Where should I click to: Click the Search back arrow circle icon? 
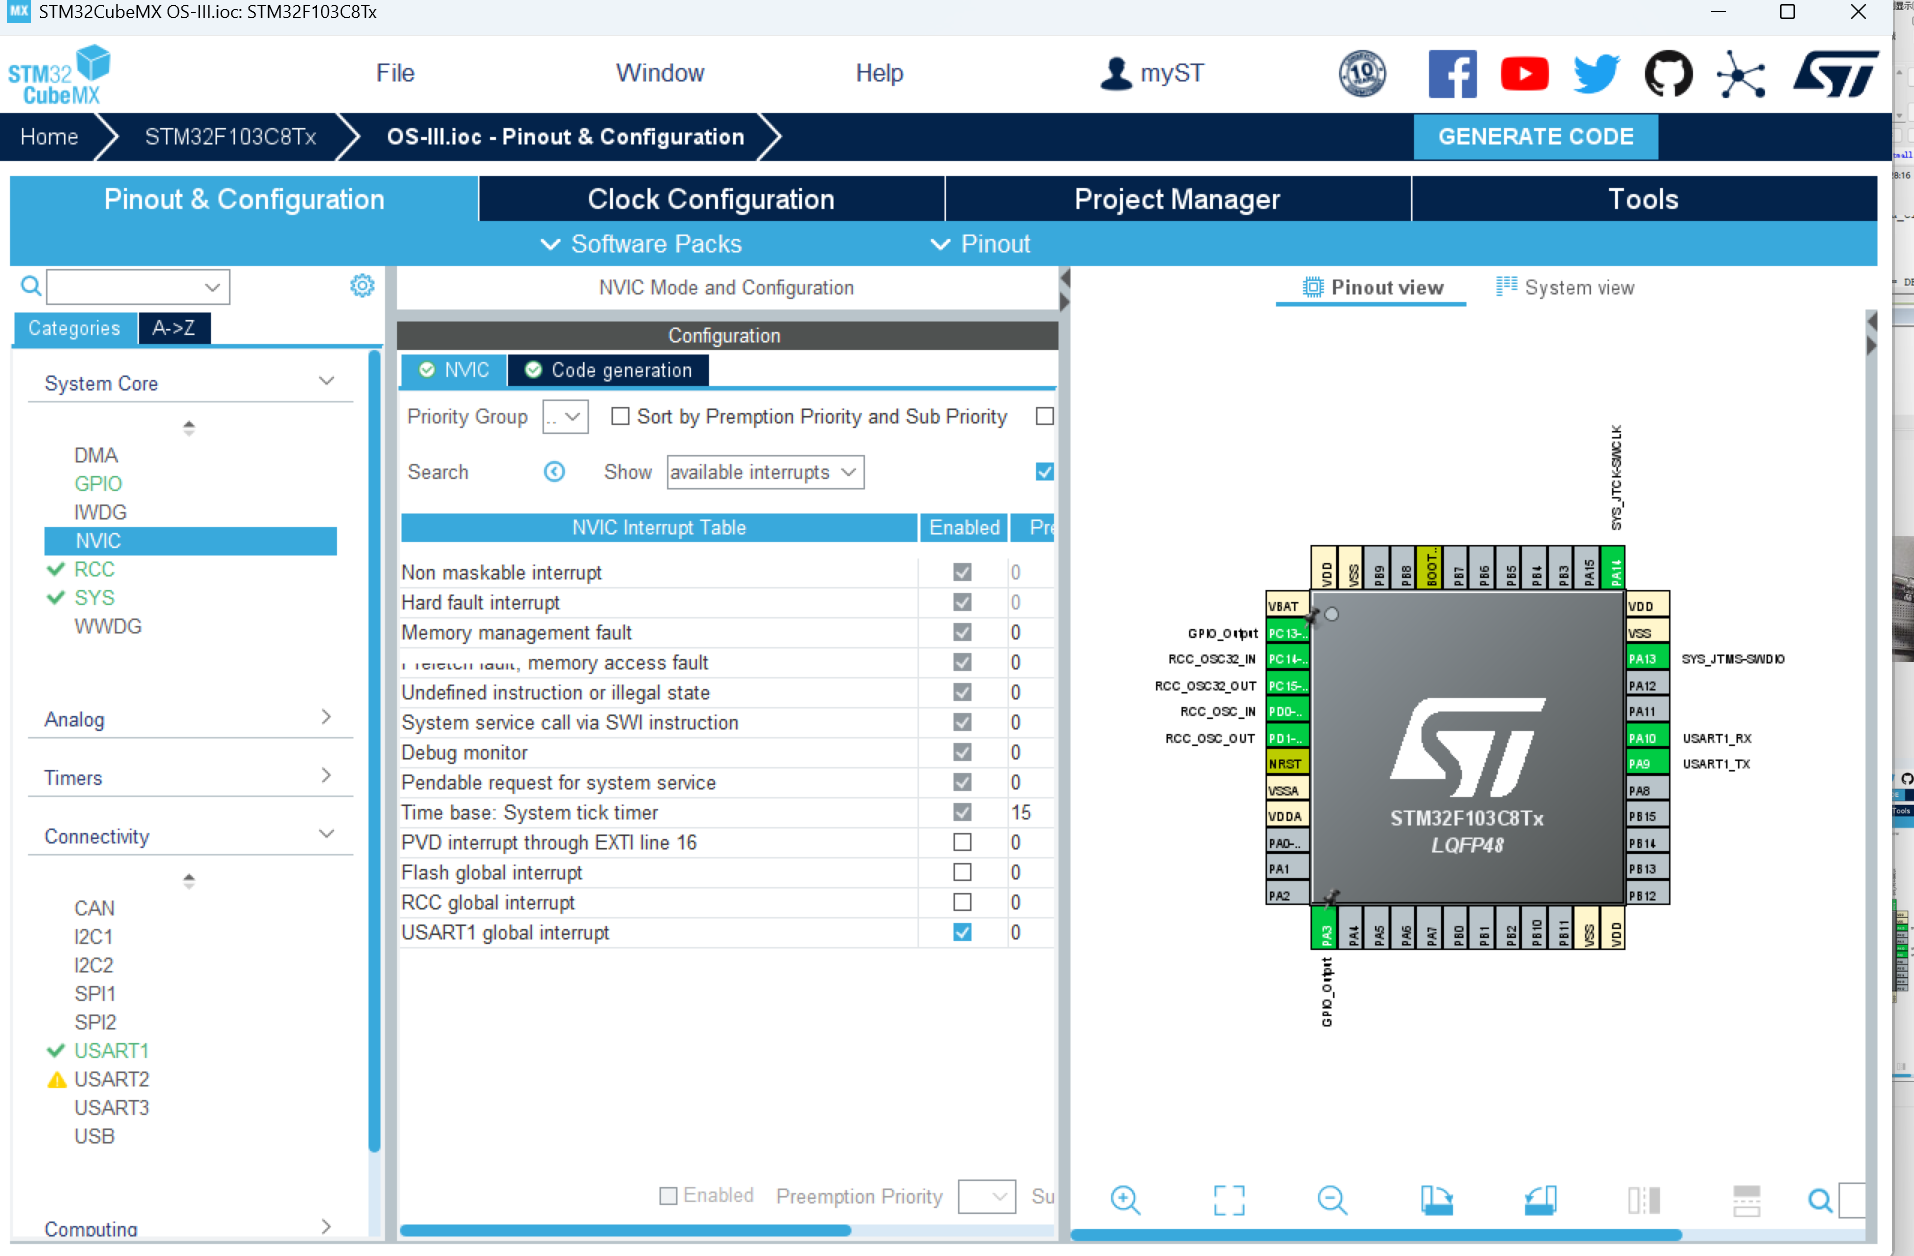click(x=554, y=472)
